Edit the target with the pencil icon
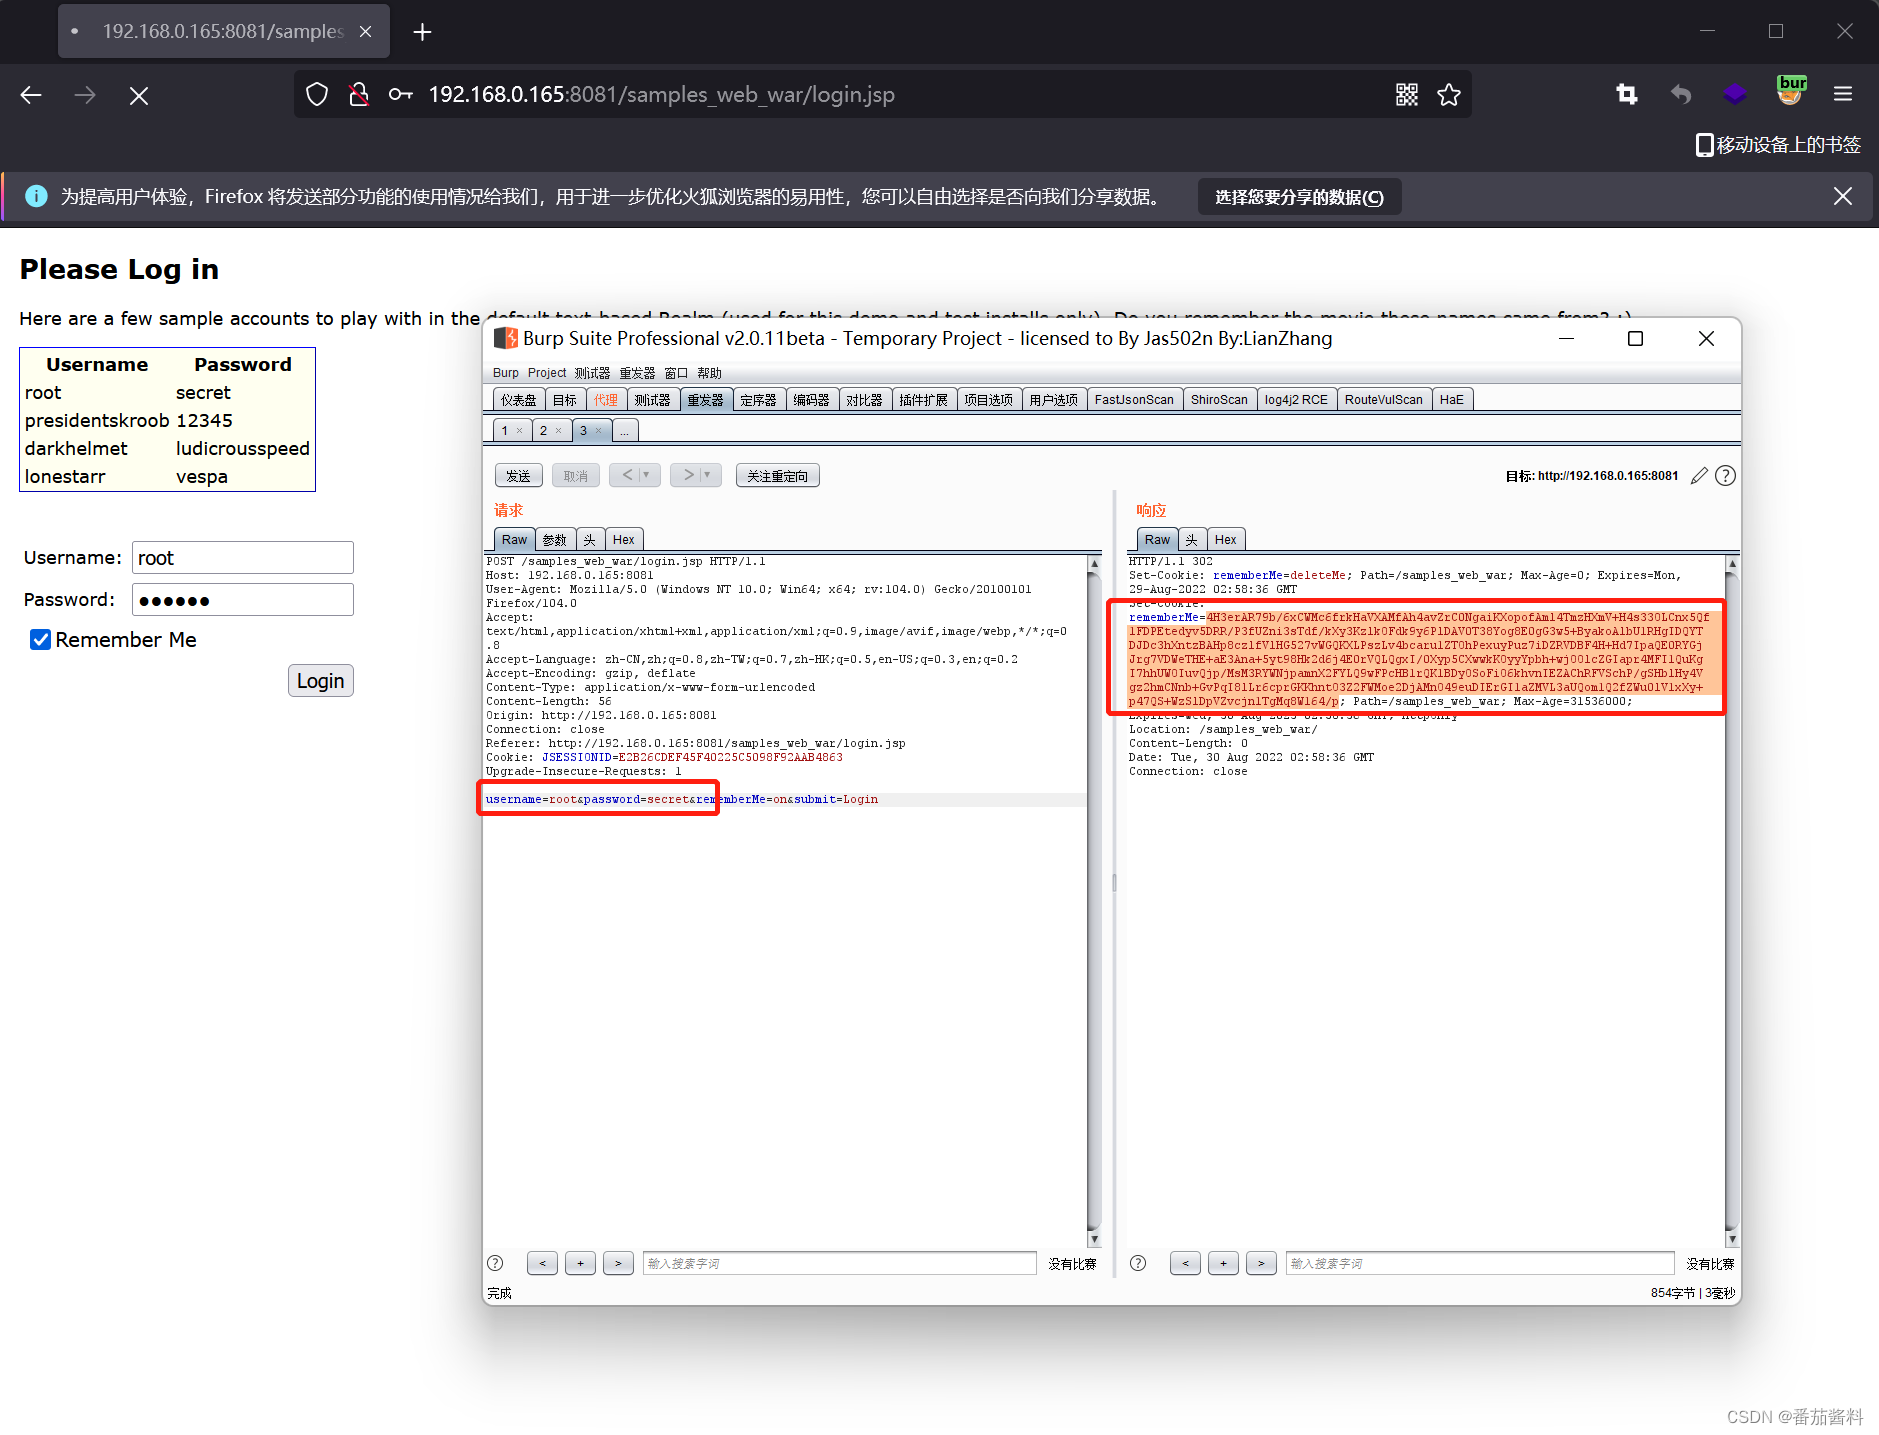Image resolution: width=1879 pixels, height=1435 pixels. (1699, 476)
